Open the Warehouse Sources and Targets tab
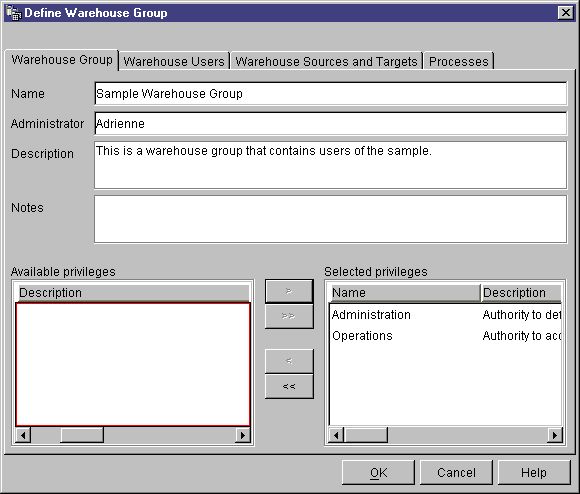Viewport: 580px width, 494px height. 326,61
